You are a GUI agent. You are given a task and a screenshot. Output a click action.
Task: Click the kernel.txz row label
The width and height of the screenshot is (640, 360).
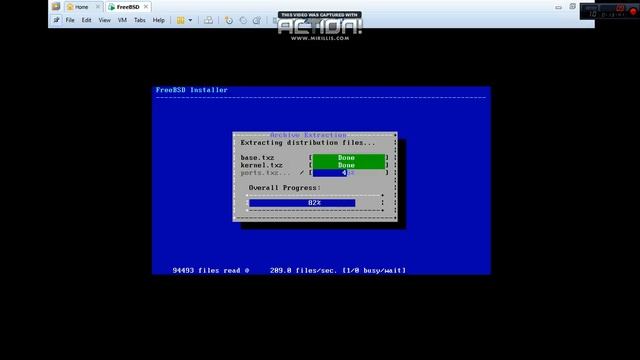pos(261,165)
